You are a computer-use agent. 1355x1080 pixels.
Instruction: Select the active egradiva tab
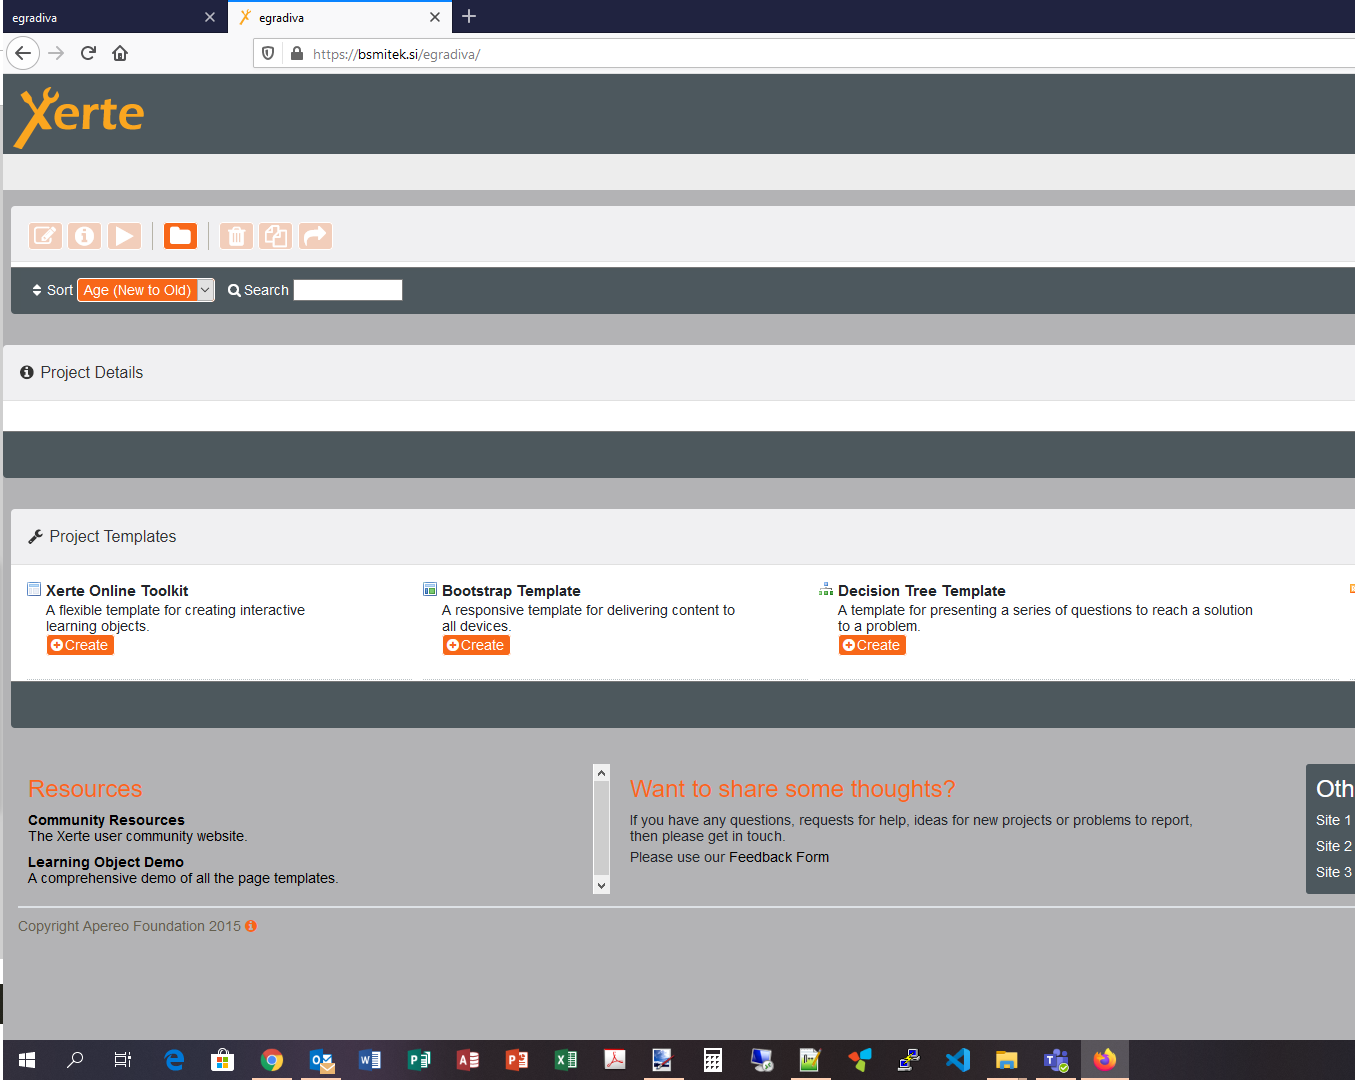340,17
